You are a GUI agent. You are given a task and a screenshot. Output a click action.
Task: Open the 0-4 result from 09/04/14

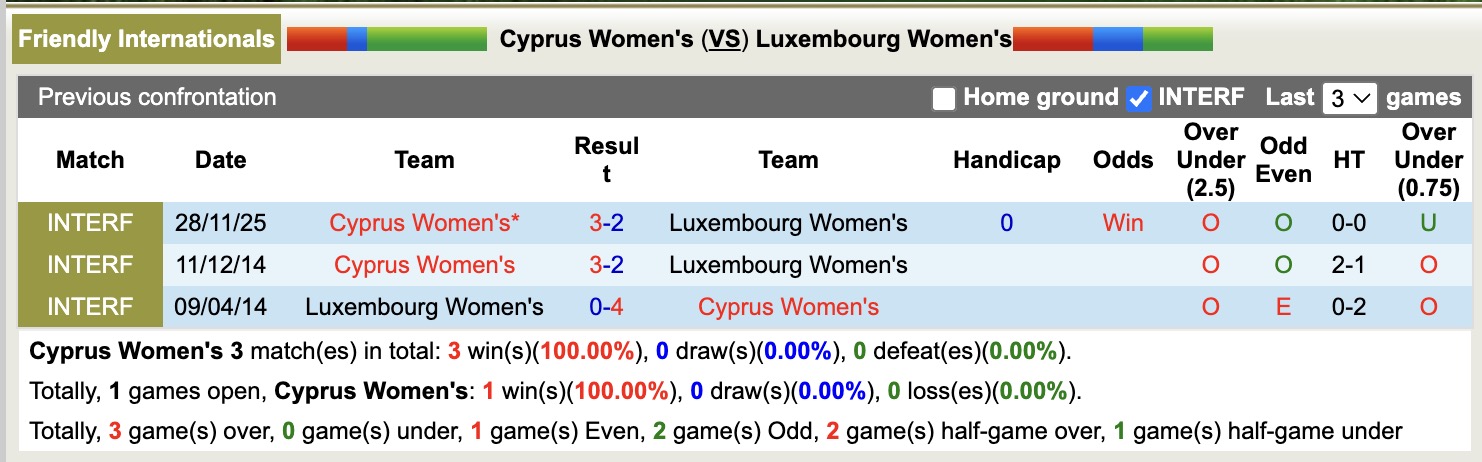pos(606,307)
